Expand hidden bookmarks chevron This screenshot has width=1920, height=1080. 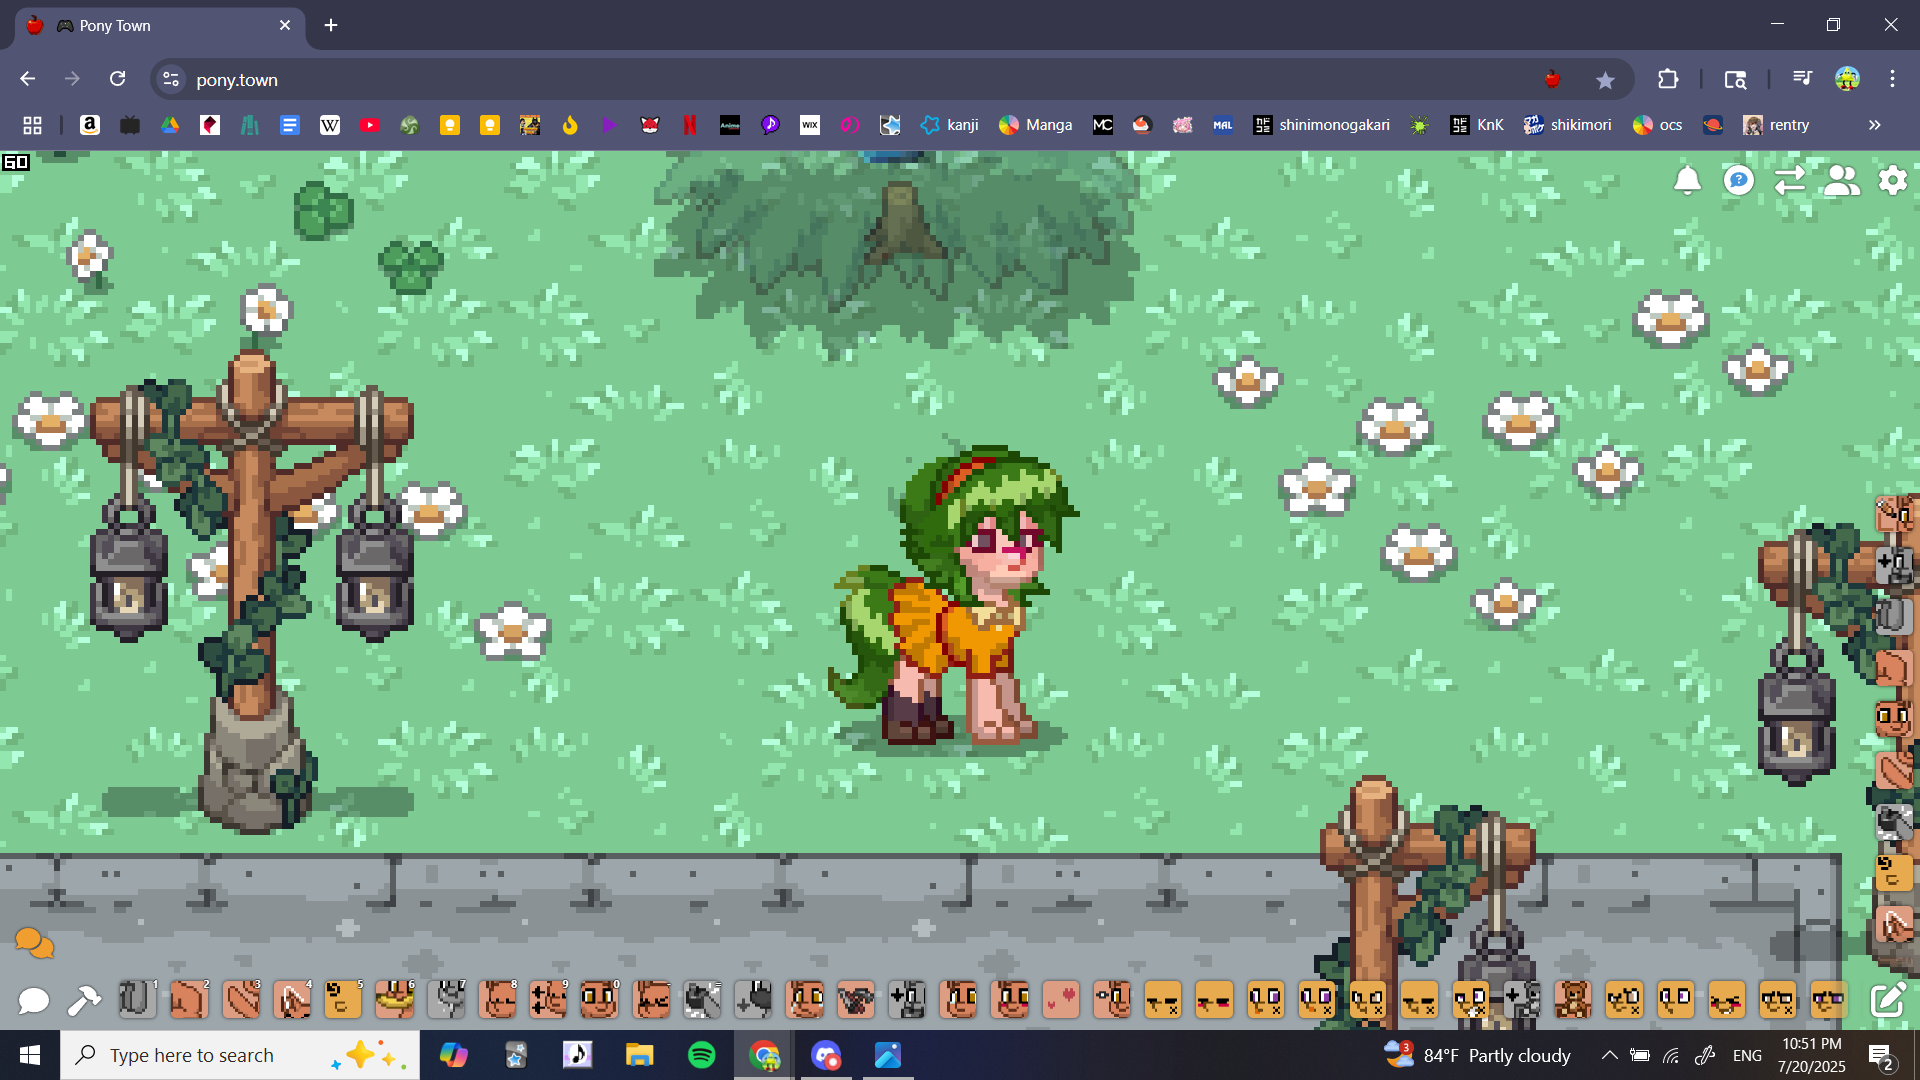tap(1874, 125)
